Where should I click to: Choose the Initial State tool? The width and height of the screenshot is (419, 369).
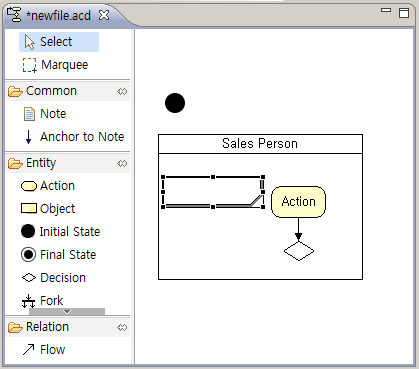click(60, 231)
